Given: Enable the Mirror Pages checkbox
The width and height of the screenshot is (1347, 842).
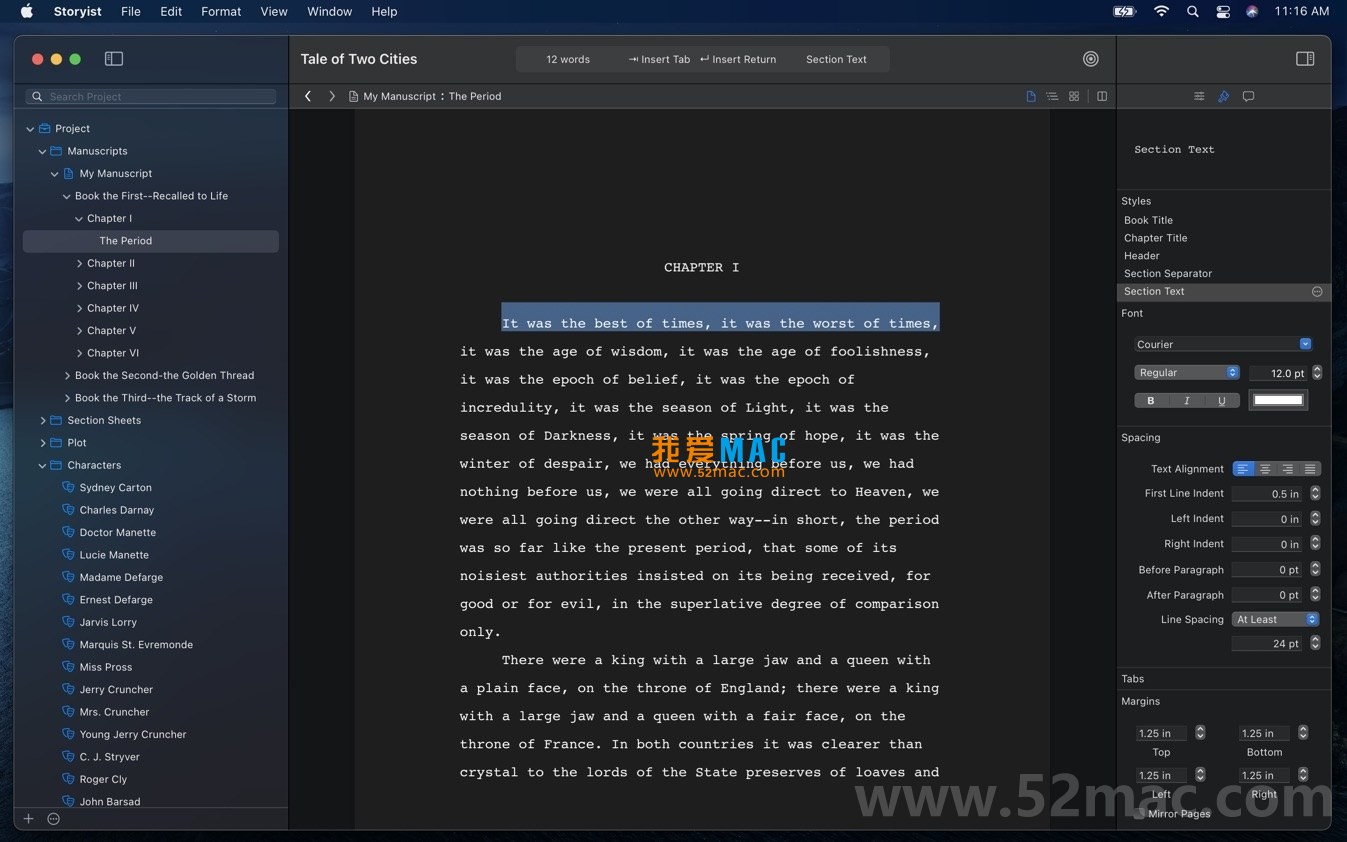Looking at the screenshot, I should 1140,814.
